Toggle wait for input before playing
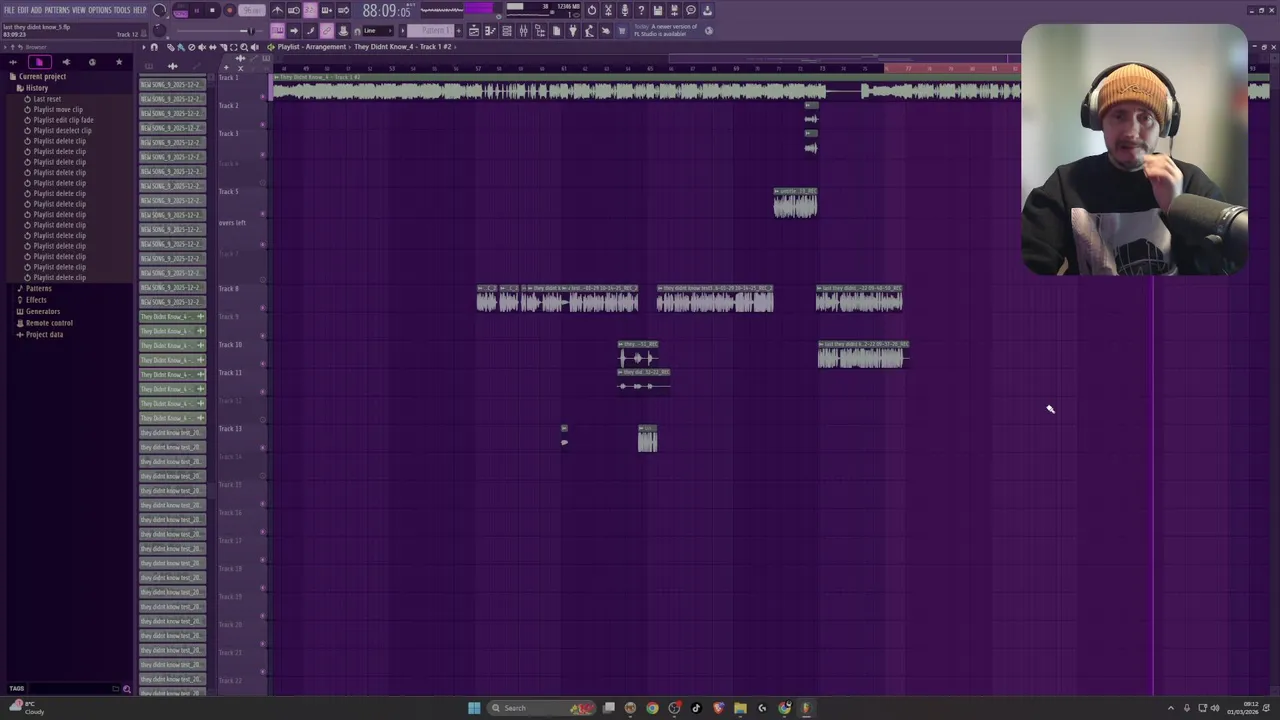Viewport: 1280px width, 720px height. (x=294, y=10)
